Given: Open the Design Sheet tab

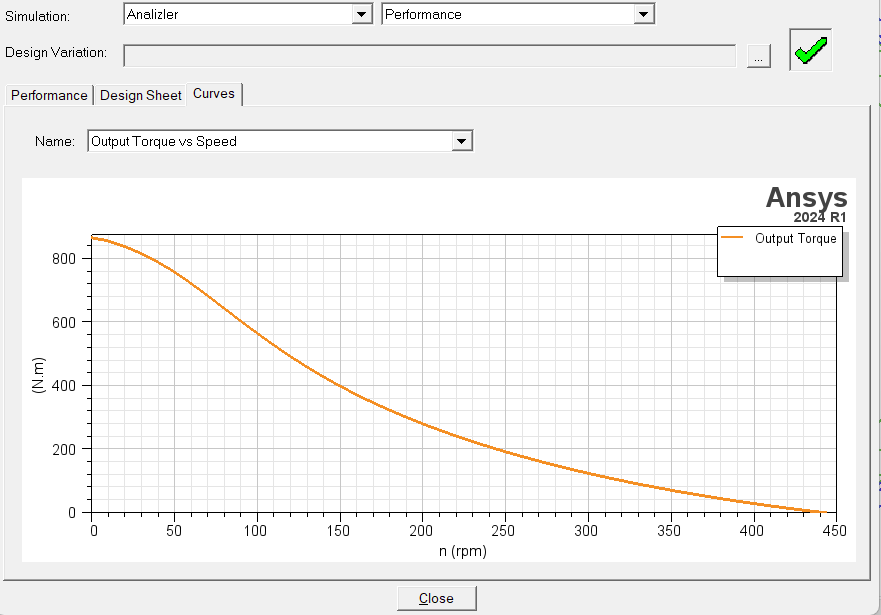Looking at the screenshot, I should click(141, 95).
